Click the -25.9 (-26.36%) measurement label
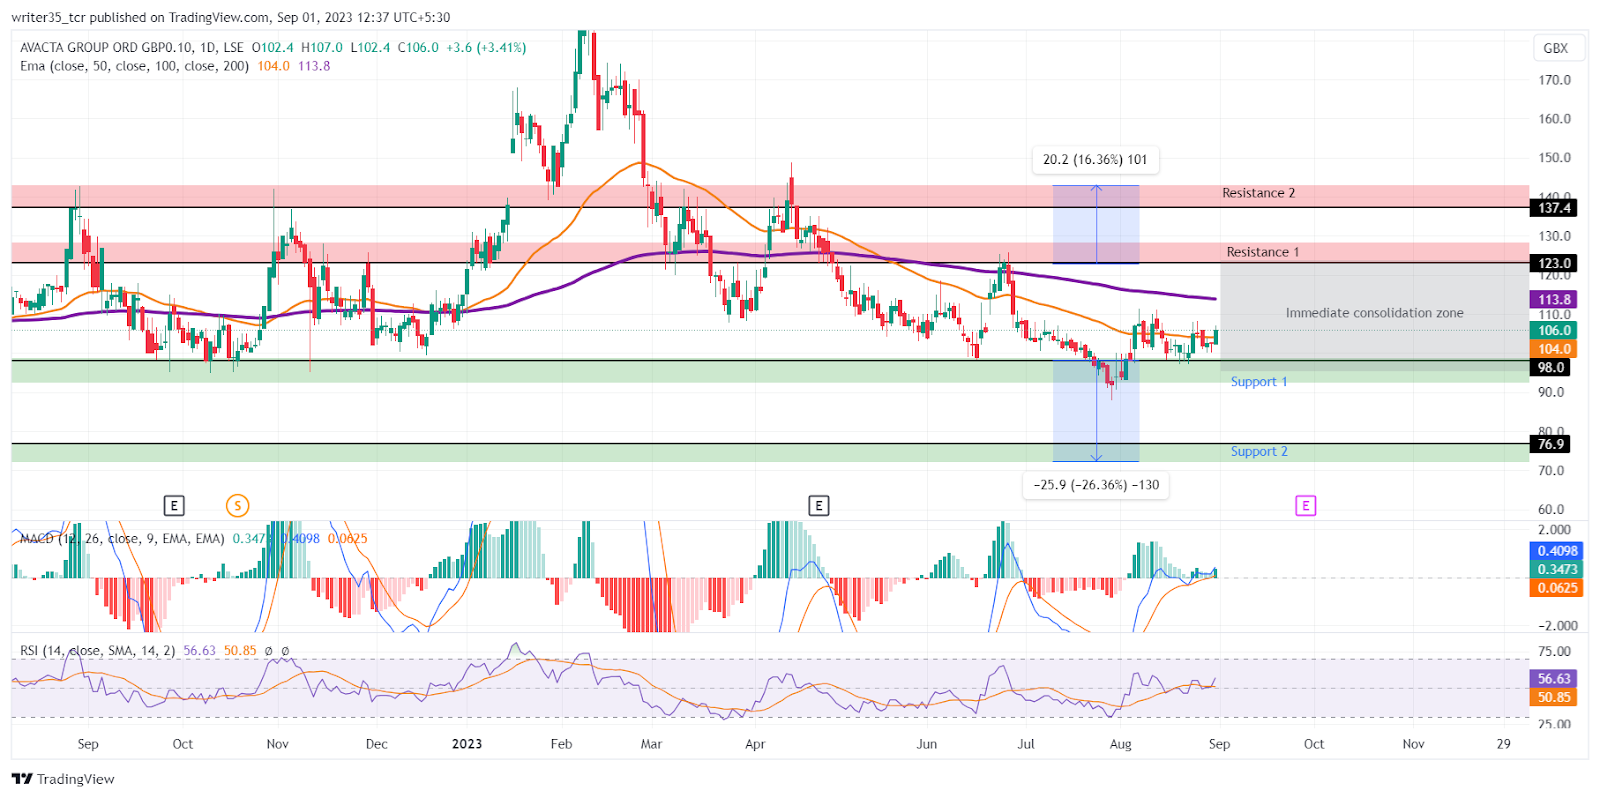 point(1096,485)
